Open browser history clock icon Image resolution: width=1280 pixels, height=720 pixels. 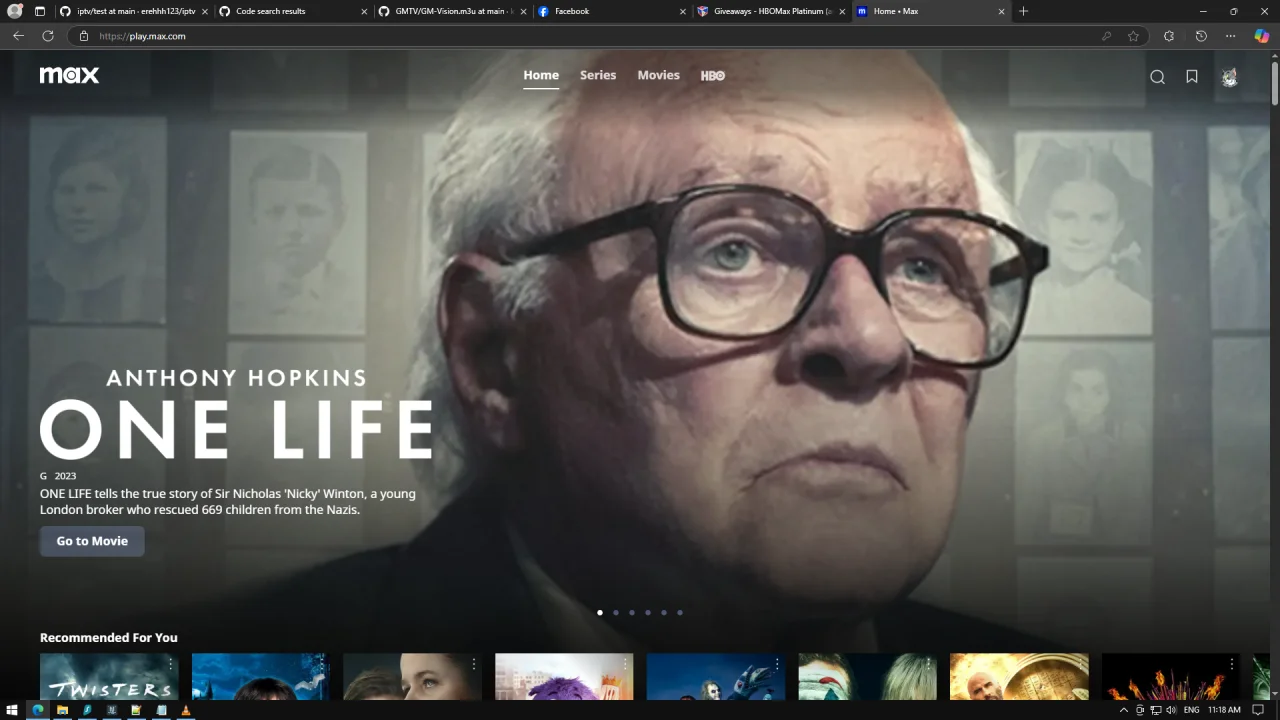(1201, 36)
